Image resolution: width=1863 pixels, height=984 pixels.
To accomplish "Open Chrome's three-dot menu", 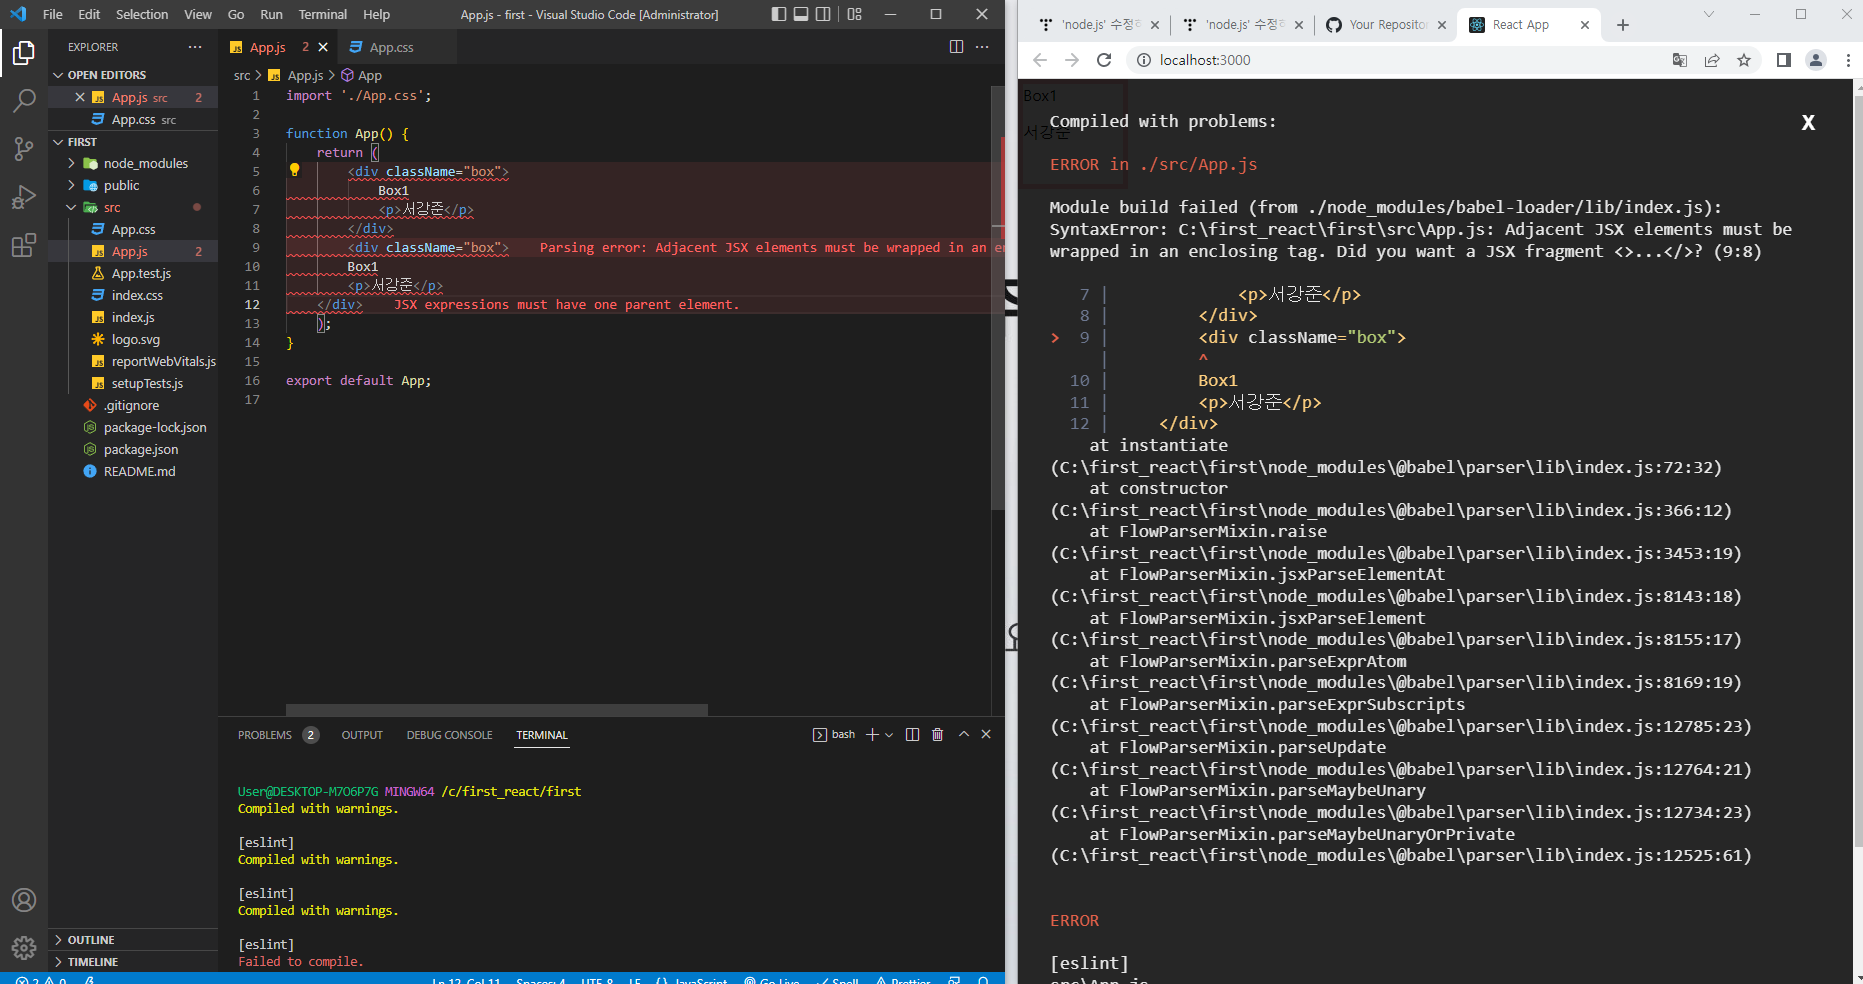I will coord(1847,60).
